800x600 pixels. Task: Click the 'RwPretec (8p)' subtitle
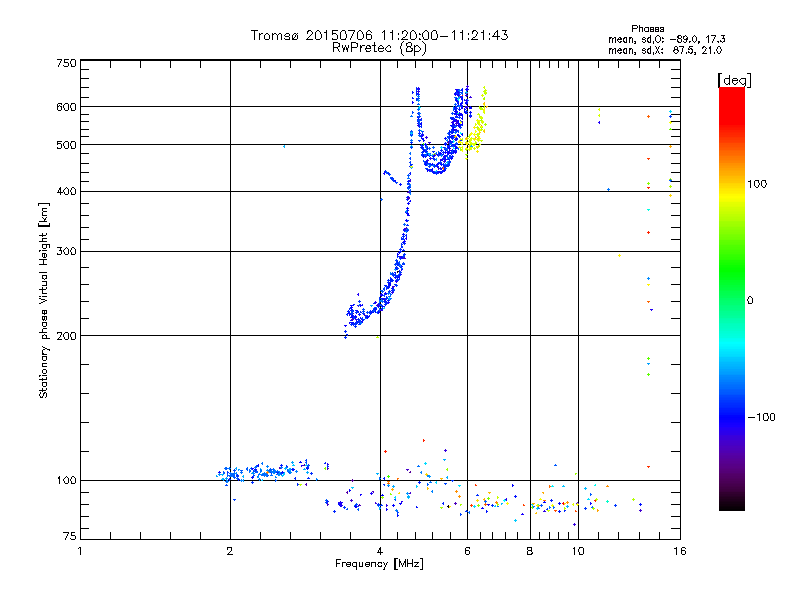coord(379,48)
